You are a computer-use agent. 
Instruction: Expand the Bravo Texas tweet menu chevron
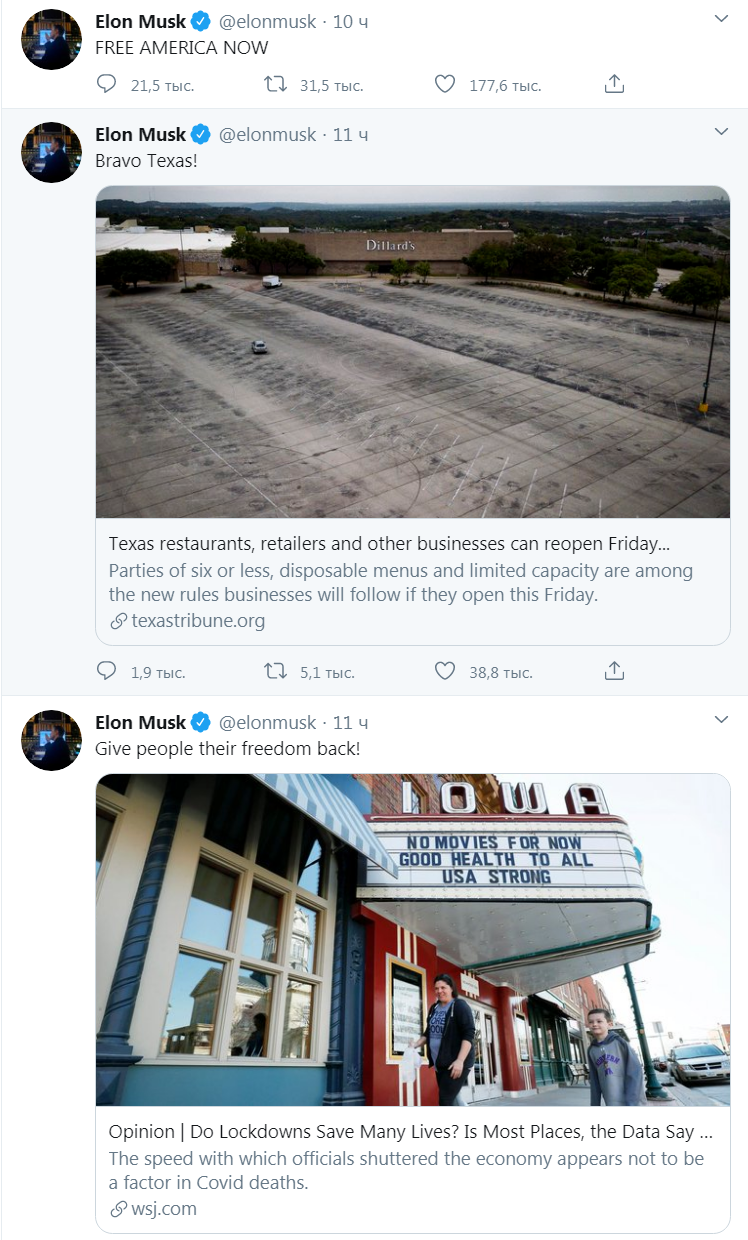click(721, 132)
